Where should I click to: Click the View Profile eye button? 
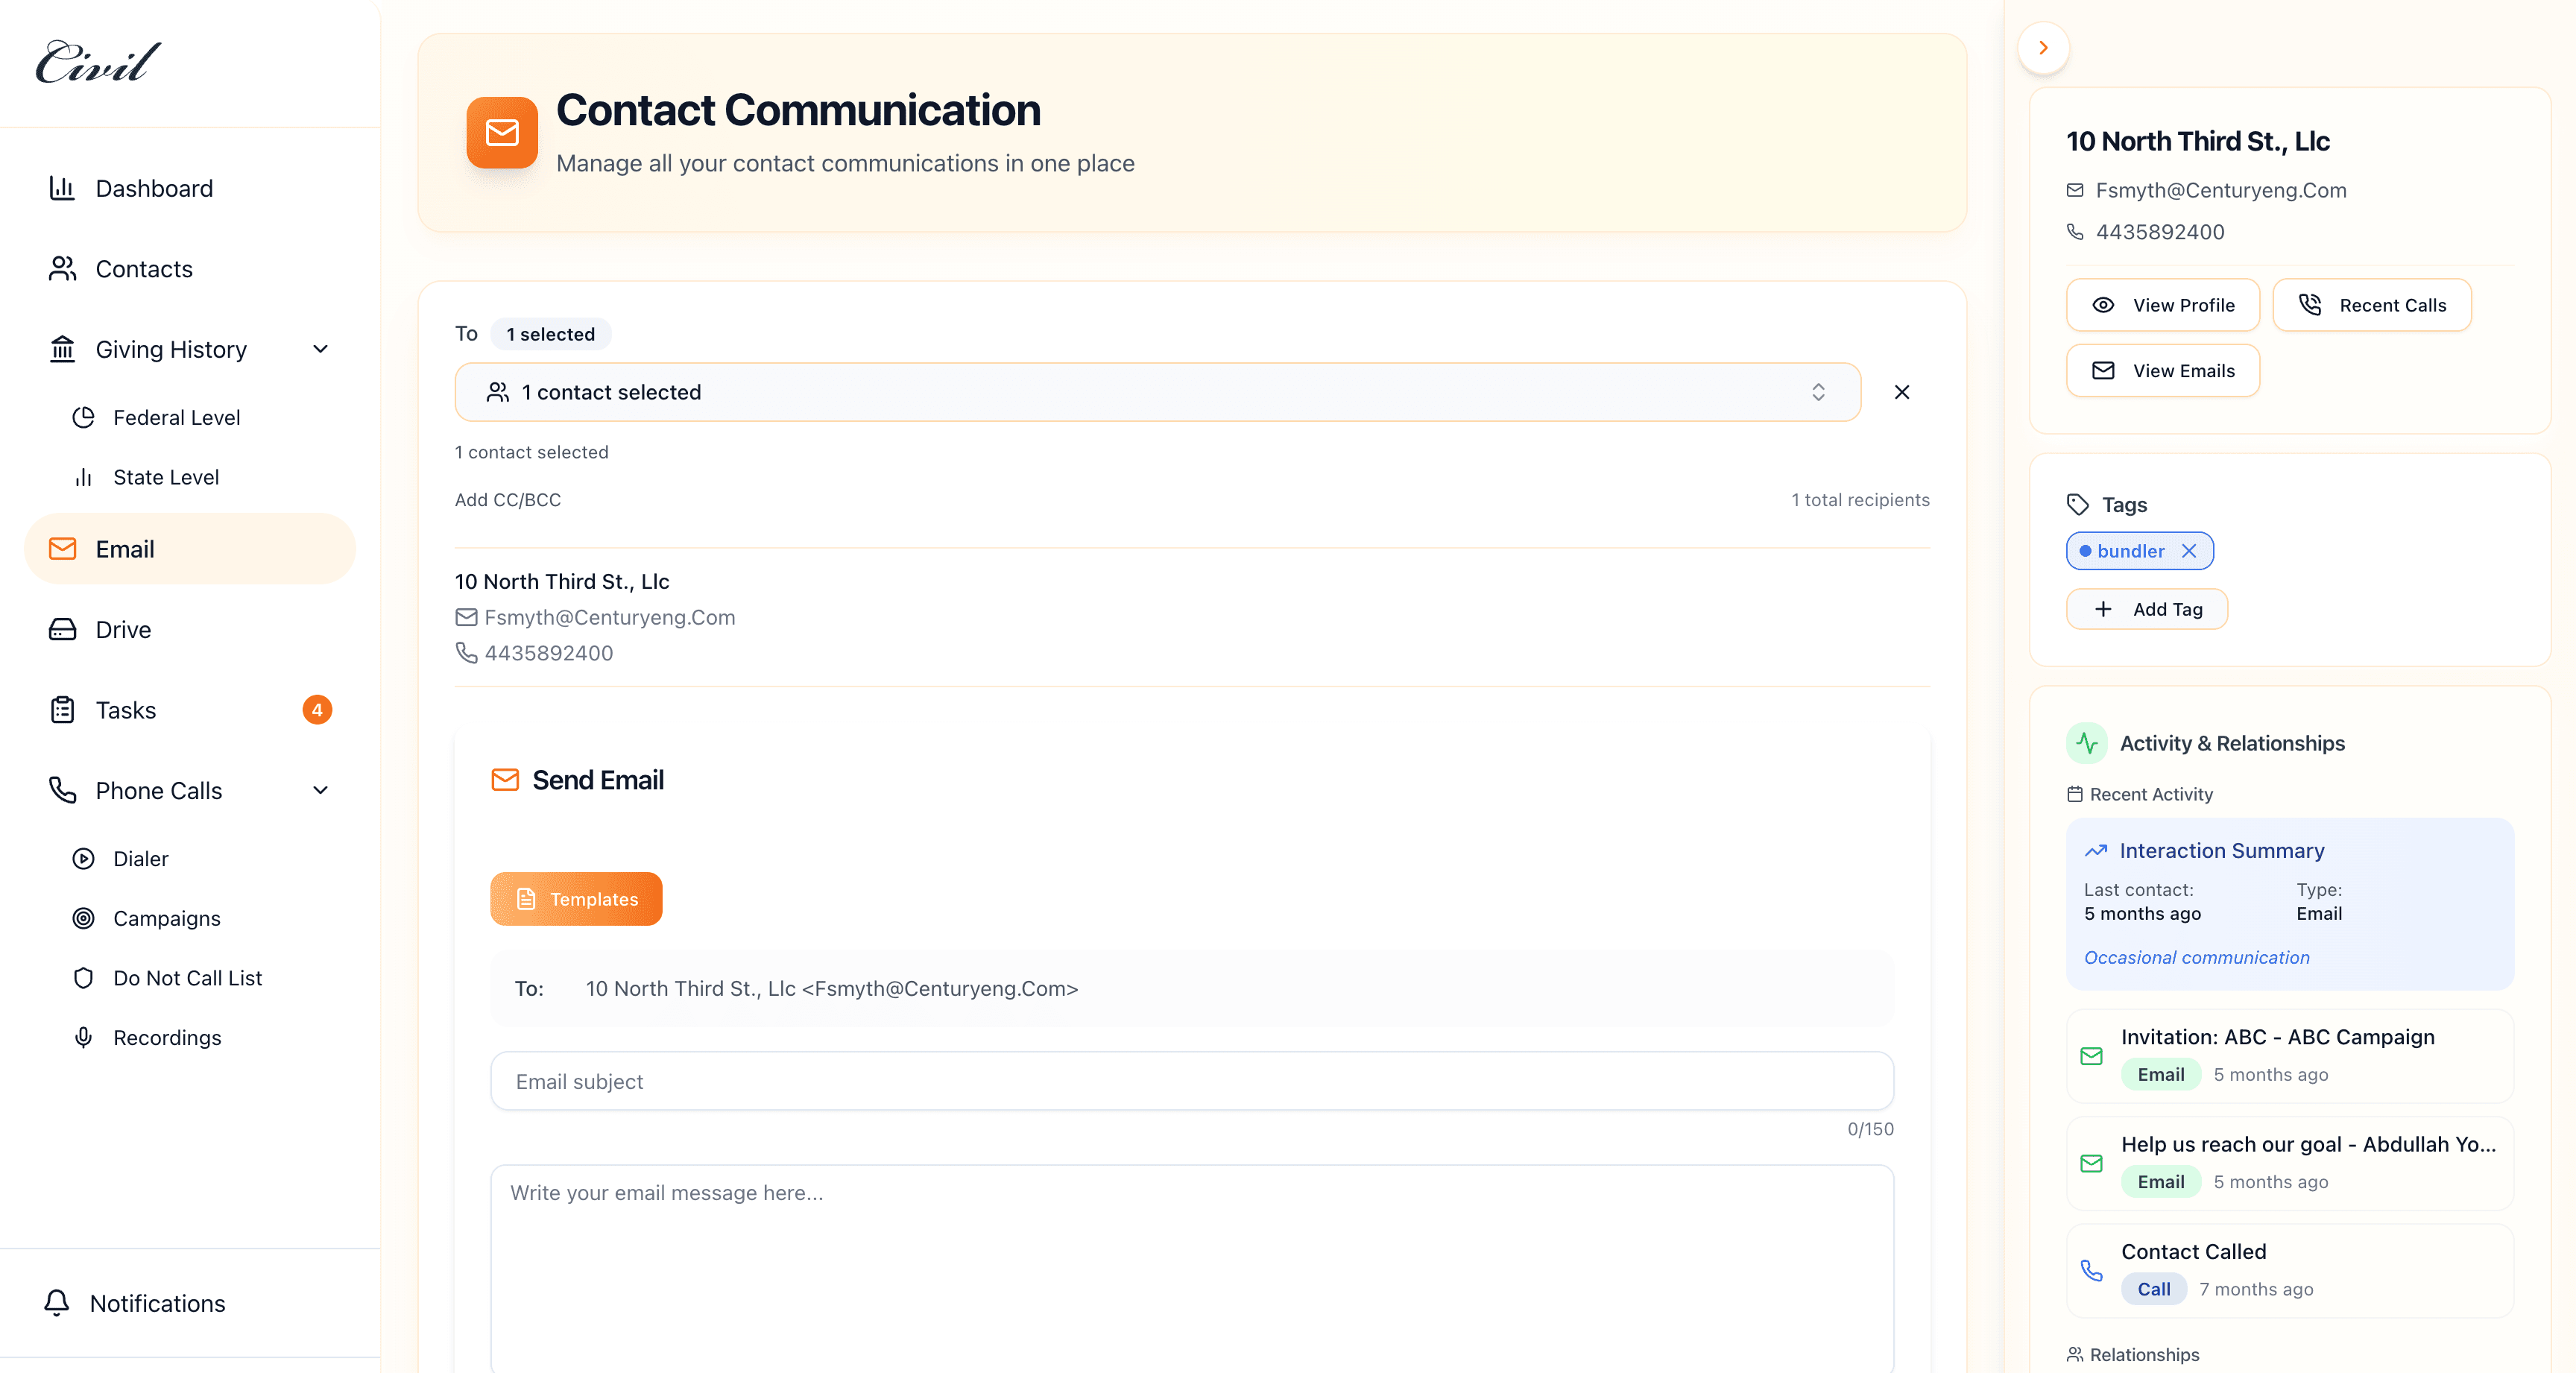[2162, 305]
